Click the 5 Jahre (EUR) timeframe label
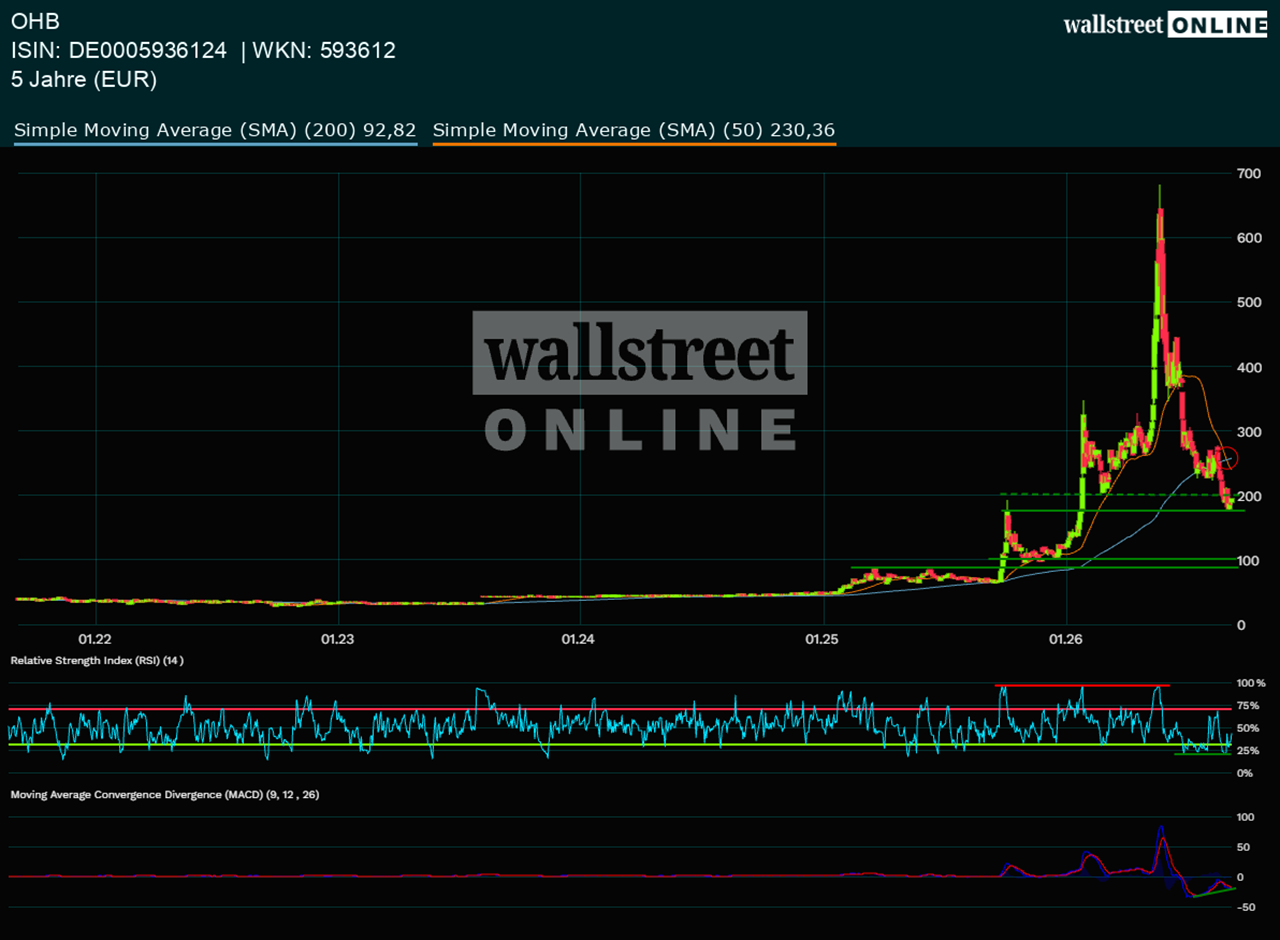1280x940 pixels. coord(84,80)
